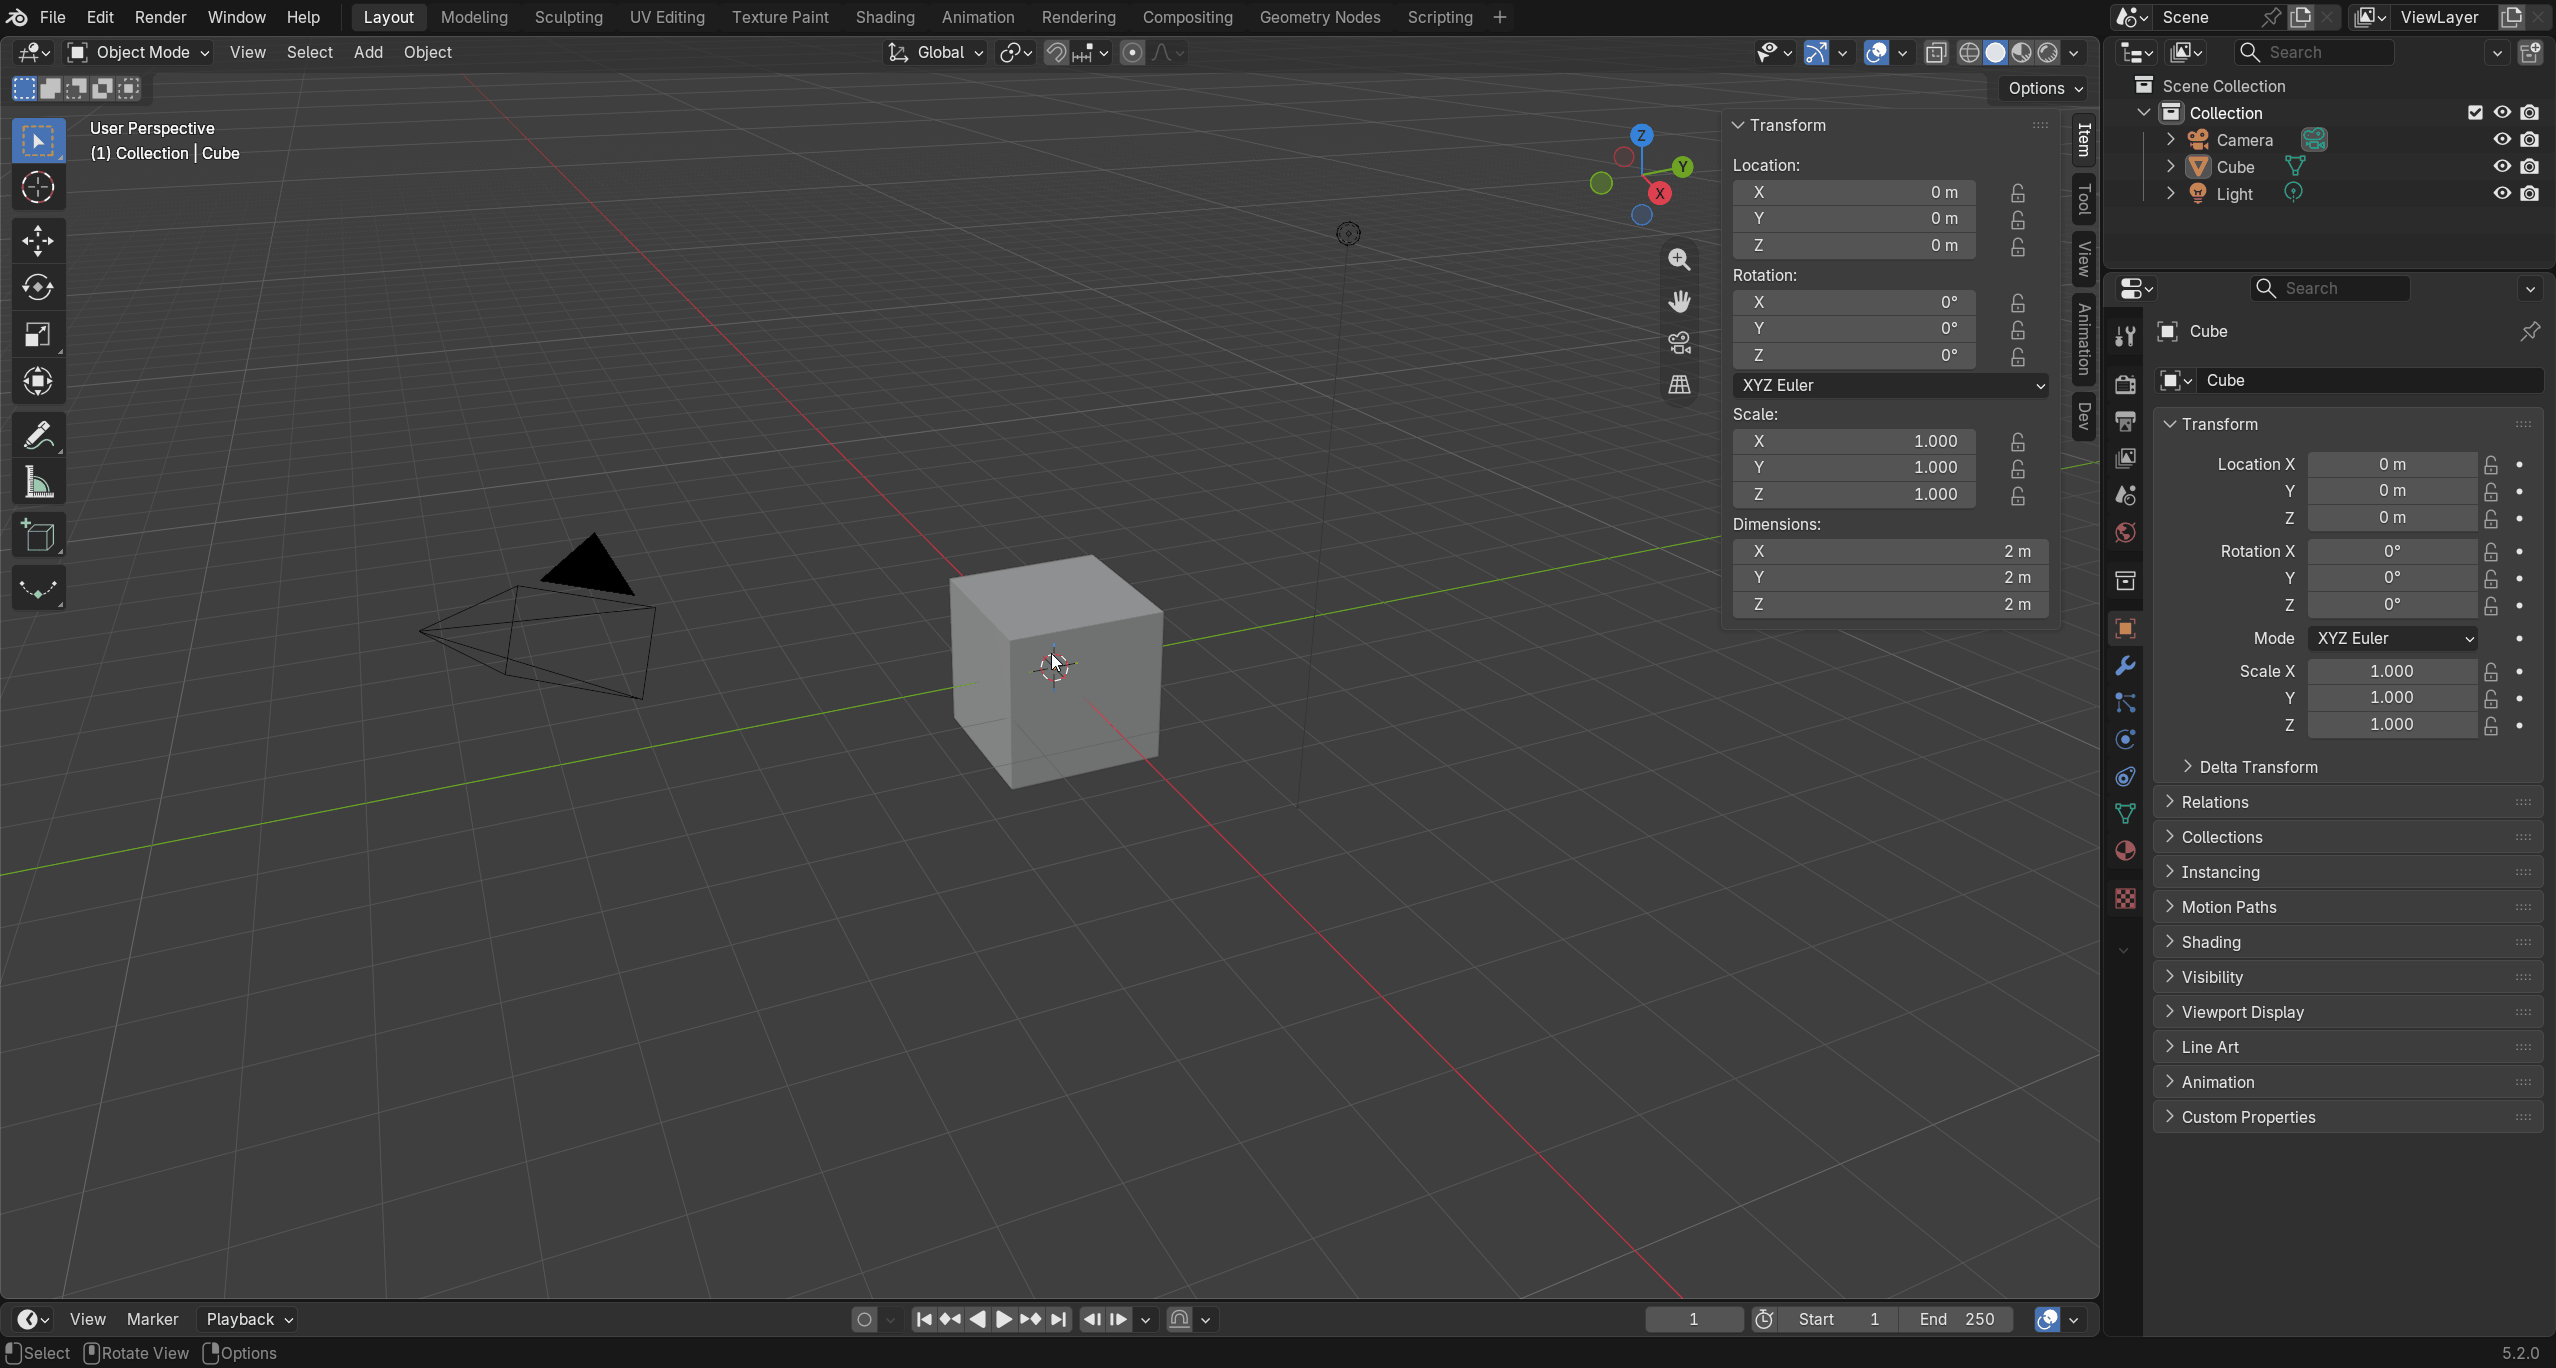Hide Camera in viewport via eye icon

pos(2502,140)
